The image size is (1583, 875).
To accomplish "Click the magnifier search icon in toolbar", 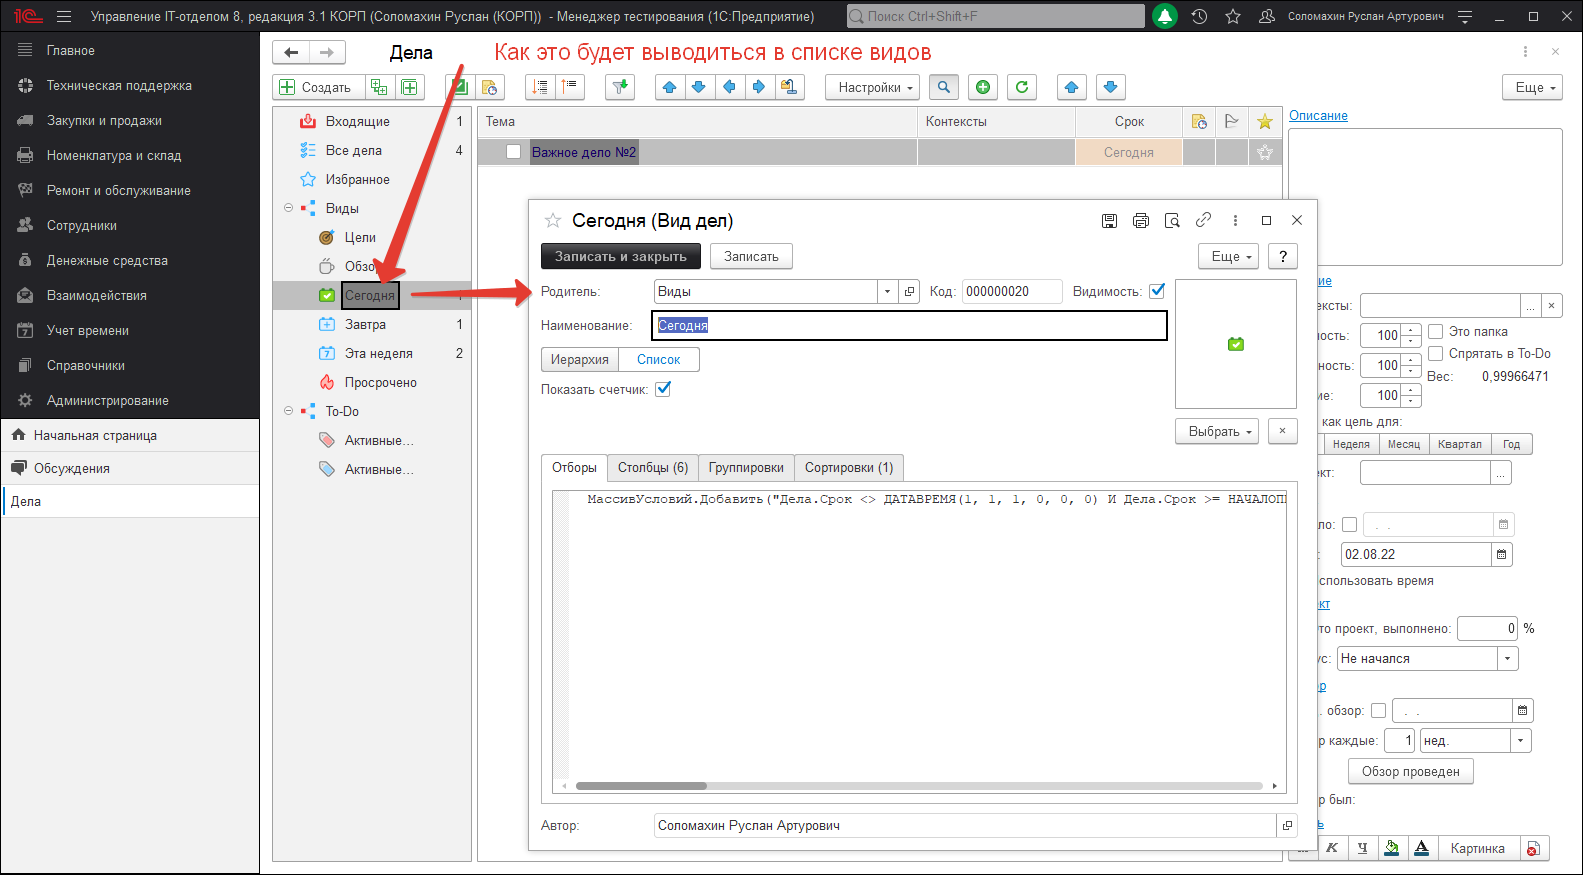I will pyautogui.click(x=943, y=87).
